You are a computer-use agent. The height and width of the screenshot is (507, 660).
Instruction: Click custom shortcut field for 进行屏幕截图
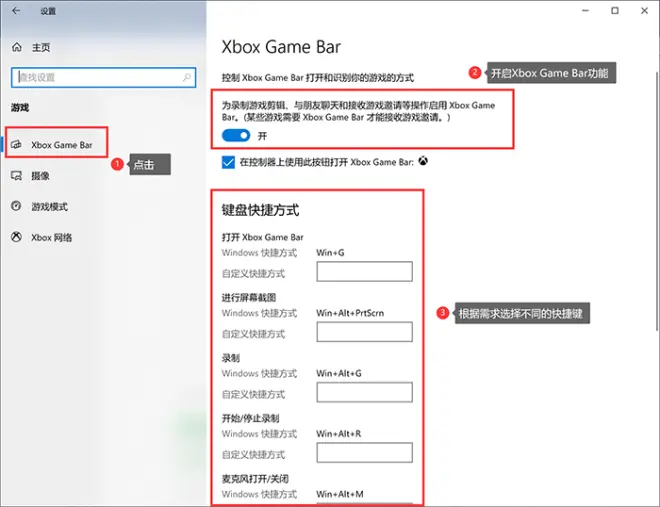365,332
